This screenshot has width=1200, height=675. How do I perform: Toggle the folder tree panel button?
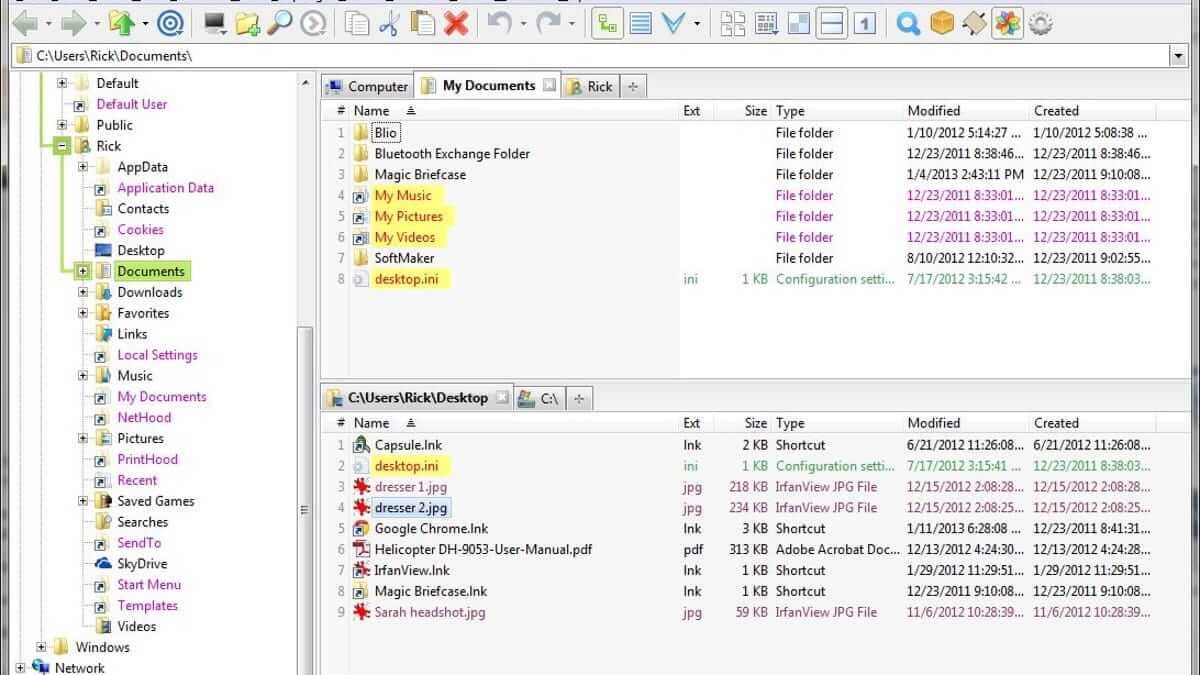click(606, 23)
